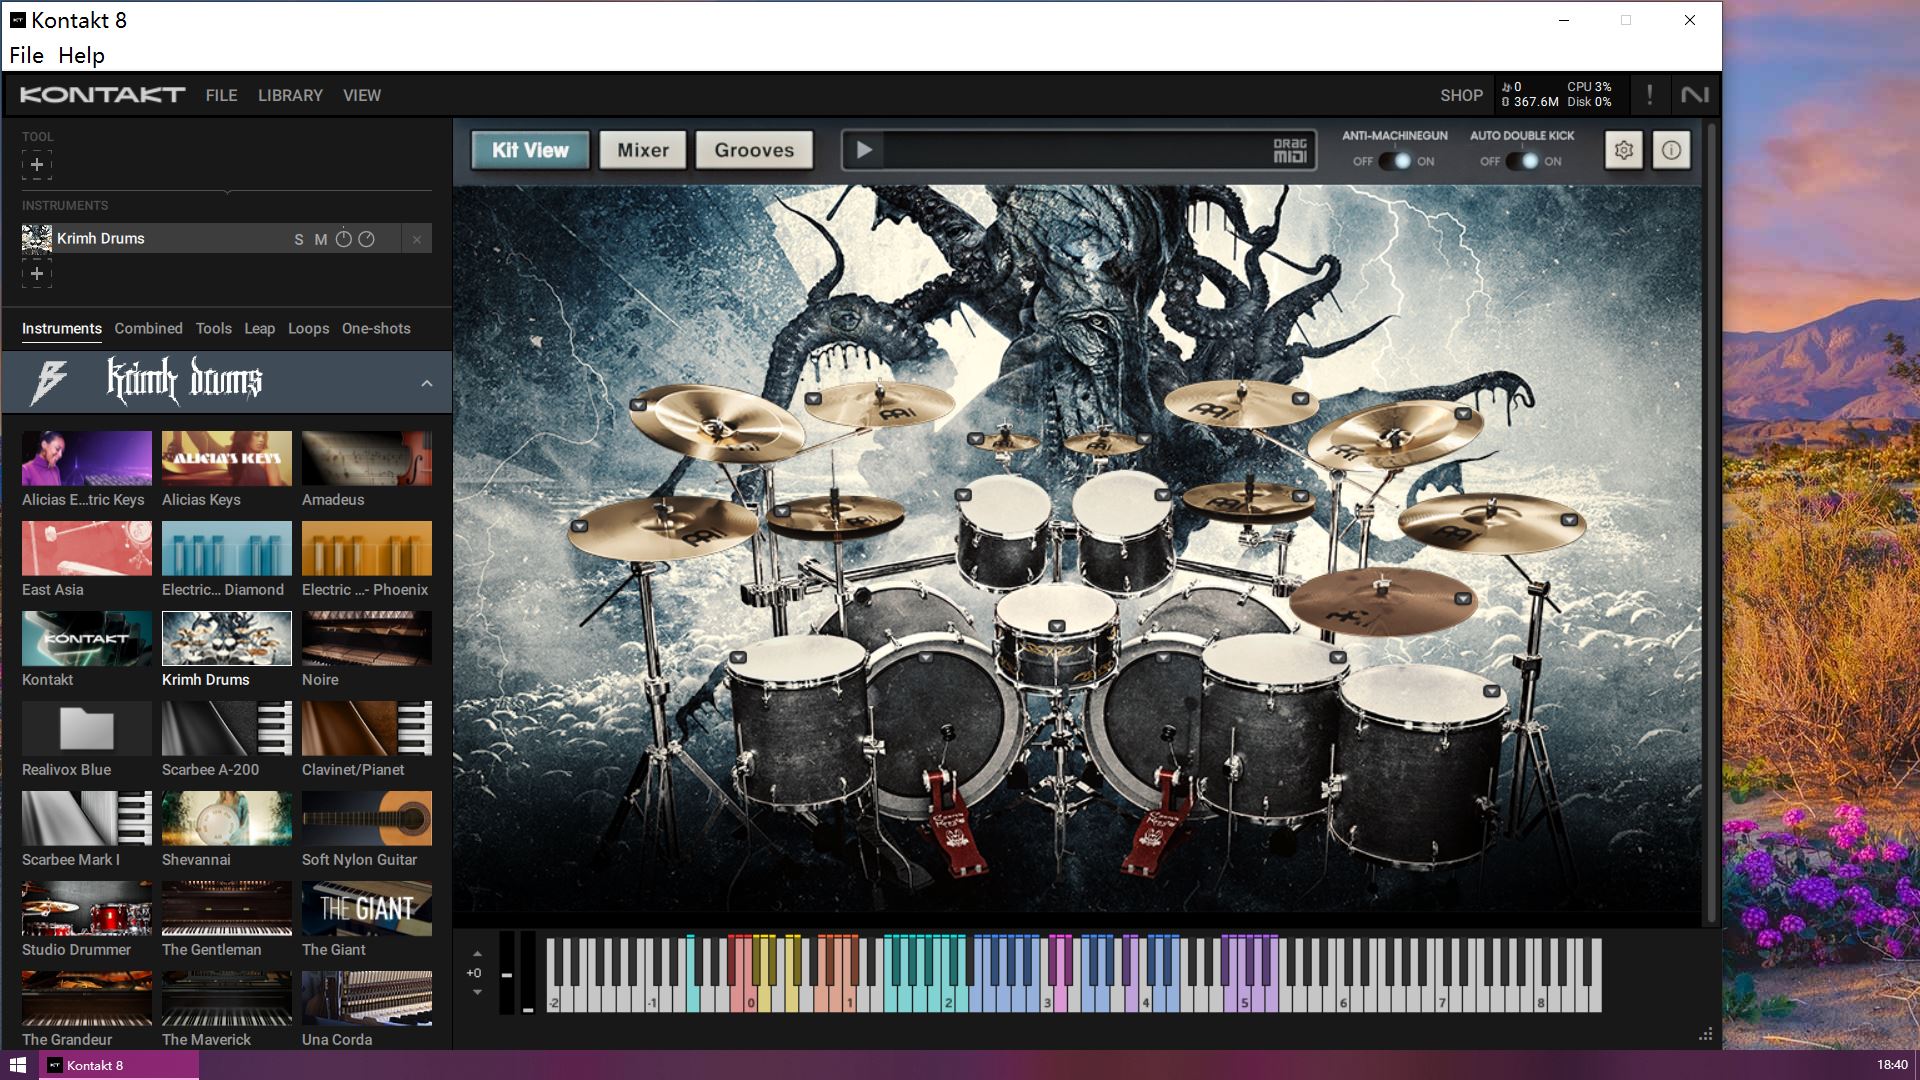
Task: Open Scarbee Mark I library
Action: click(87, 818)
